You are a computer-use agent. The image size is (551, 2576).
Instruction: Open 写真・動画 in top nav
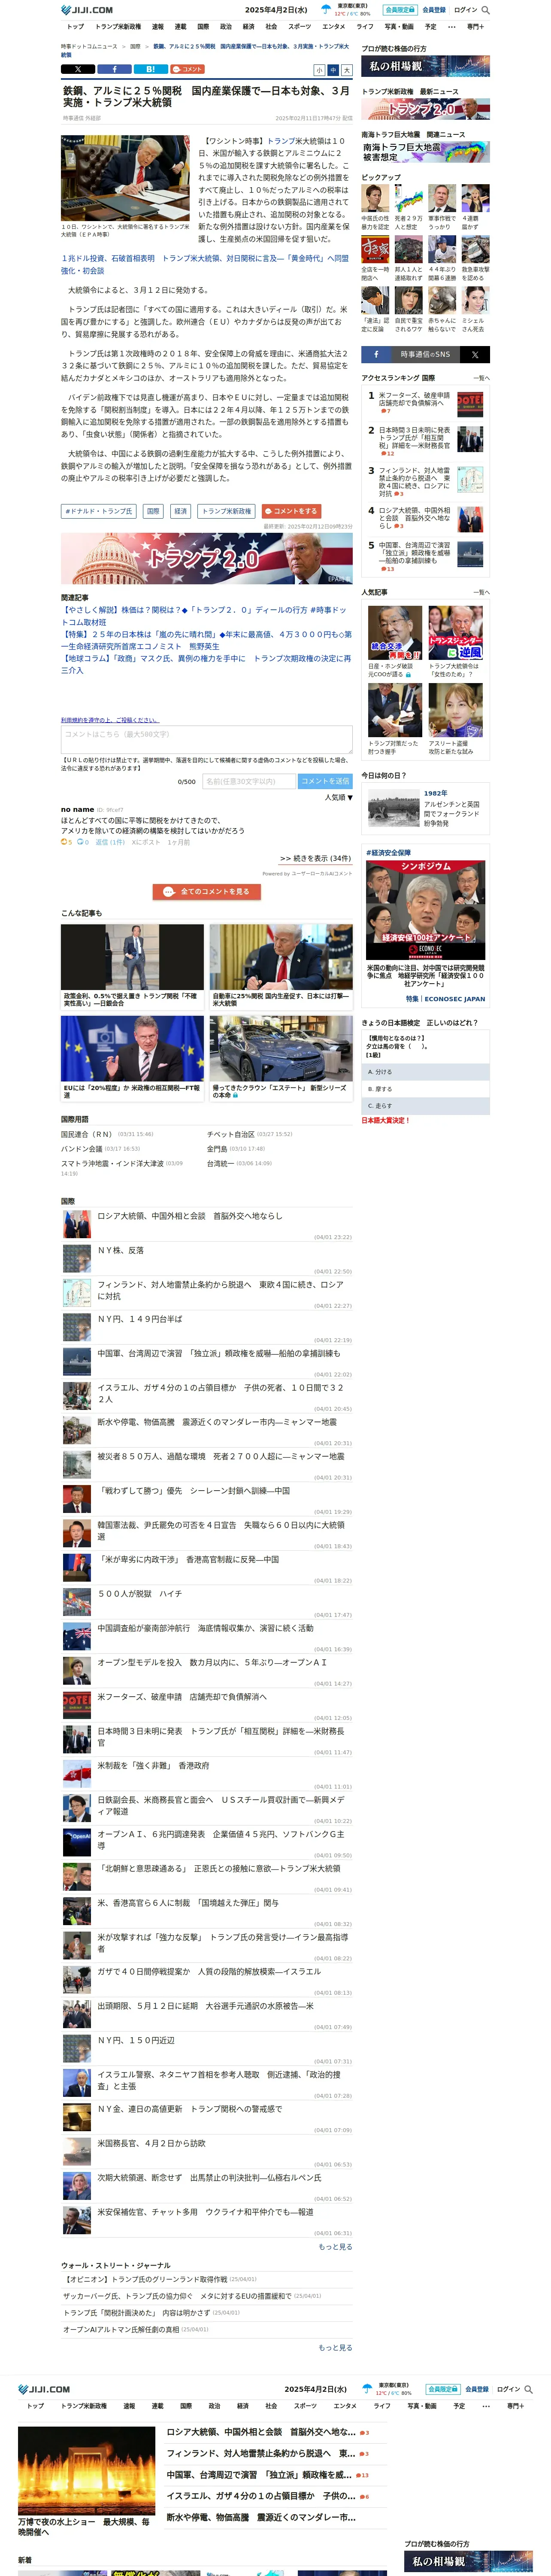(x=399, y=27)
